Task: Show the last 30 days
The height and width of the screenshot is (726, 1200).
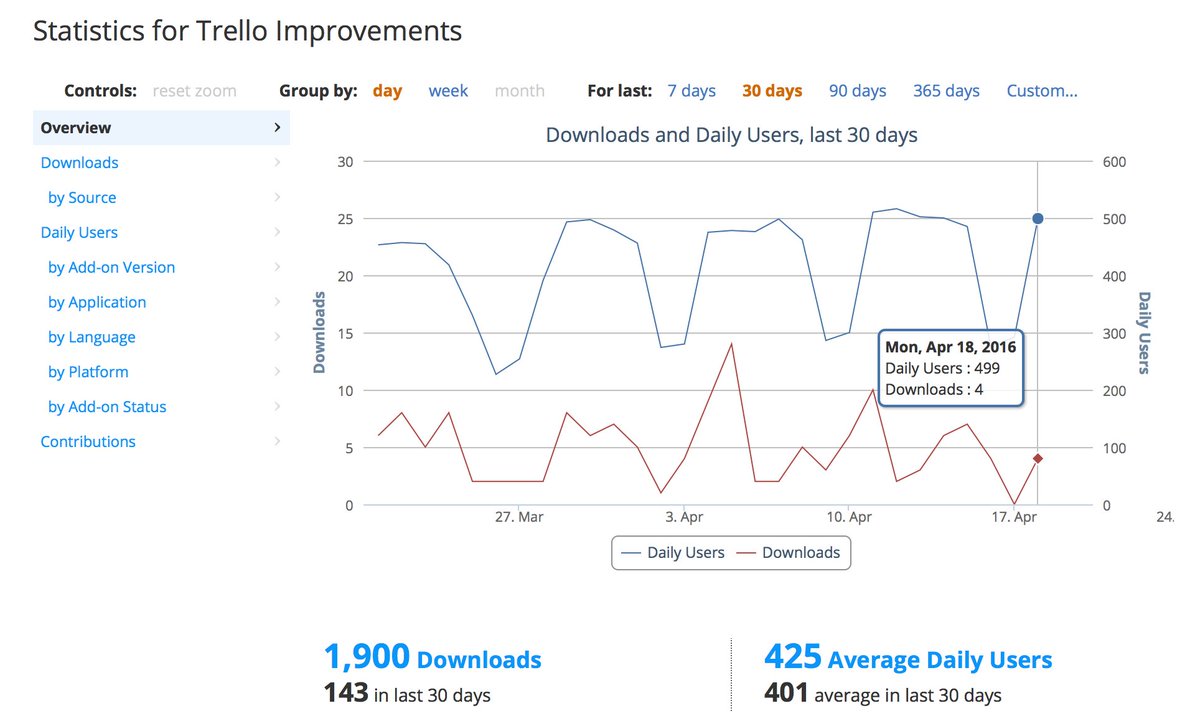Action: [x=772, y=91]
